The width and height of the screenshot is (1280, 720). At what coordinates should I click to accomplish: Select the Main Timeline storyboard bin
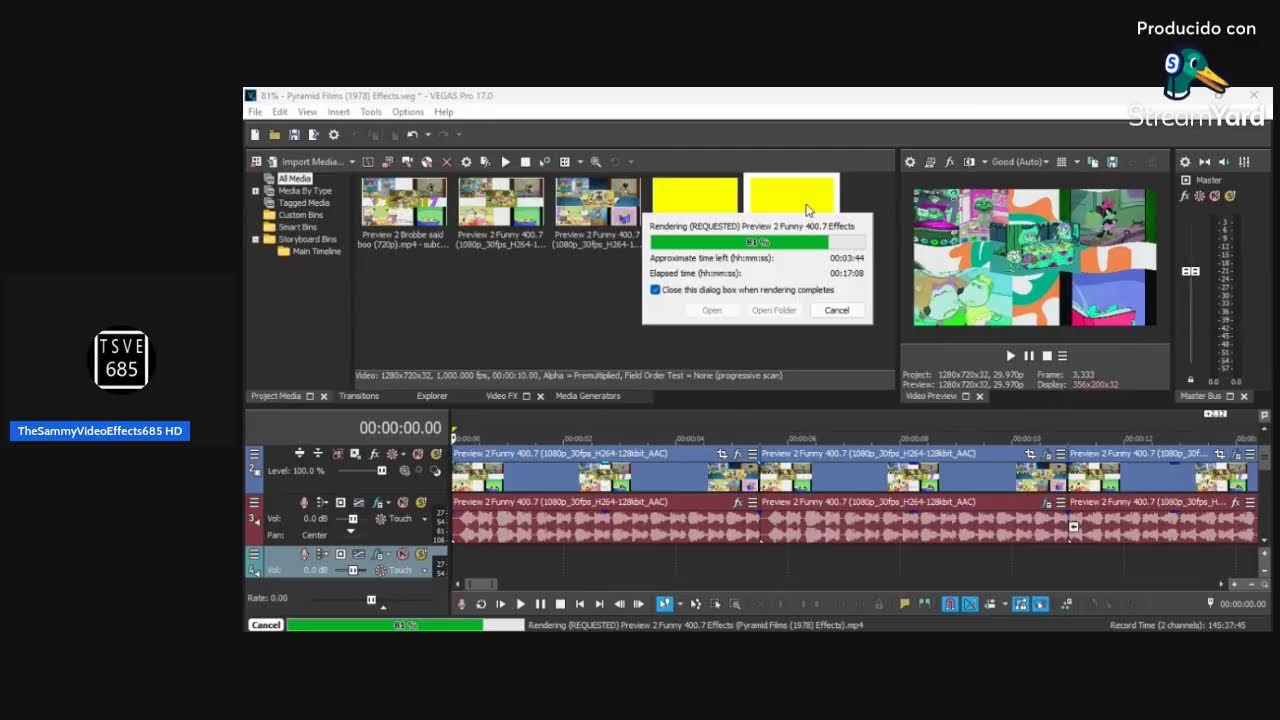point(316,251)
